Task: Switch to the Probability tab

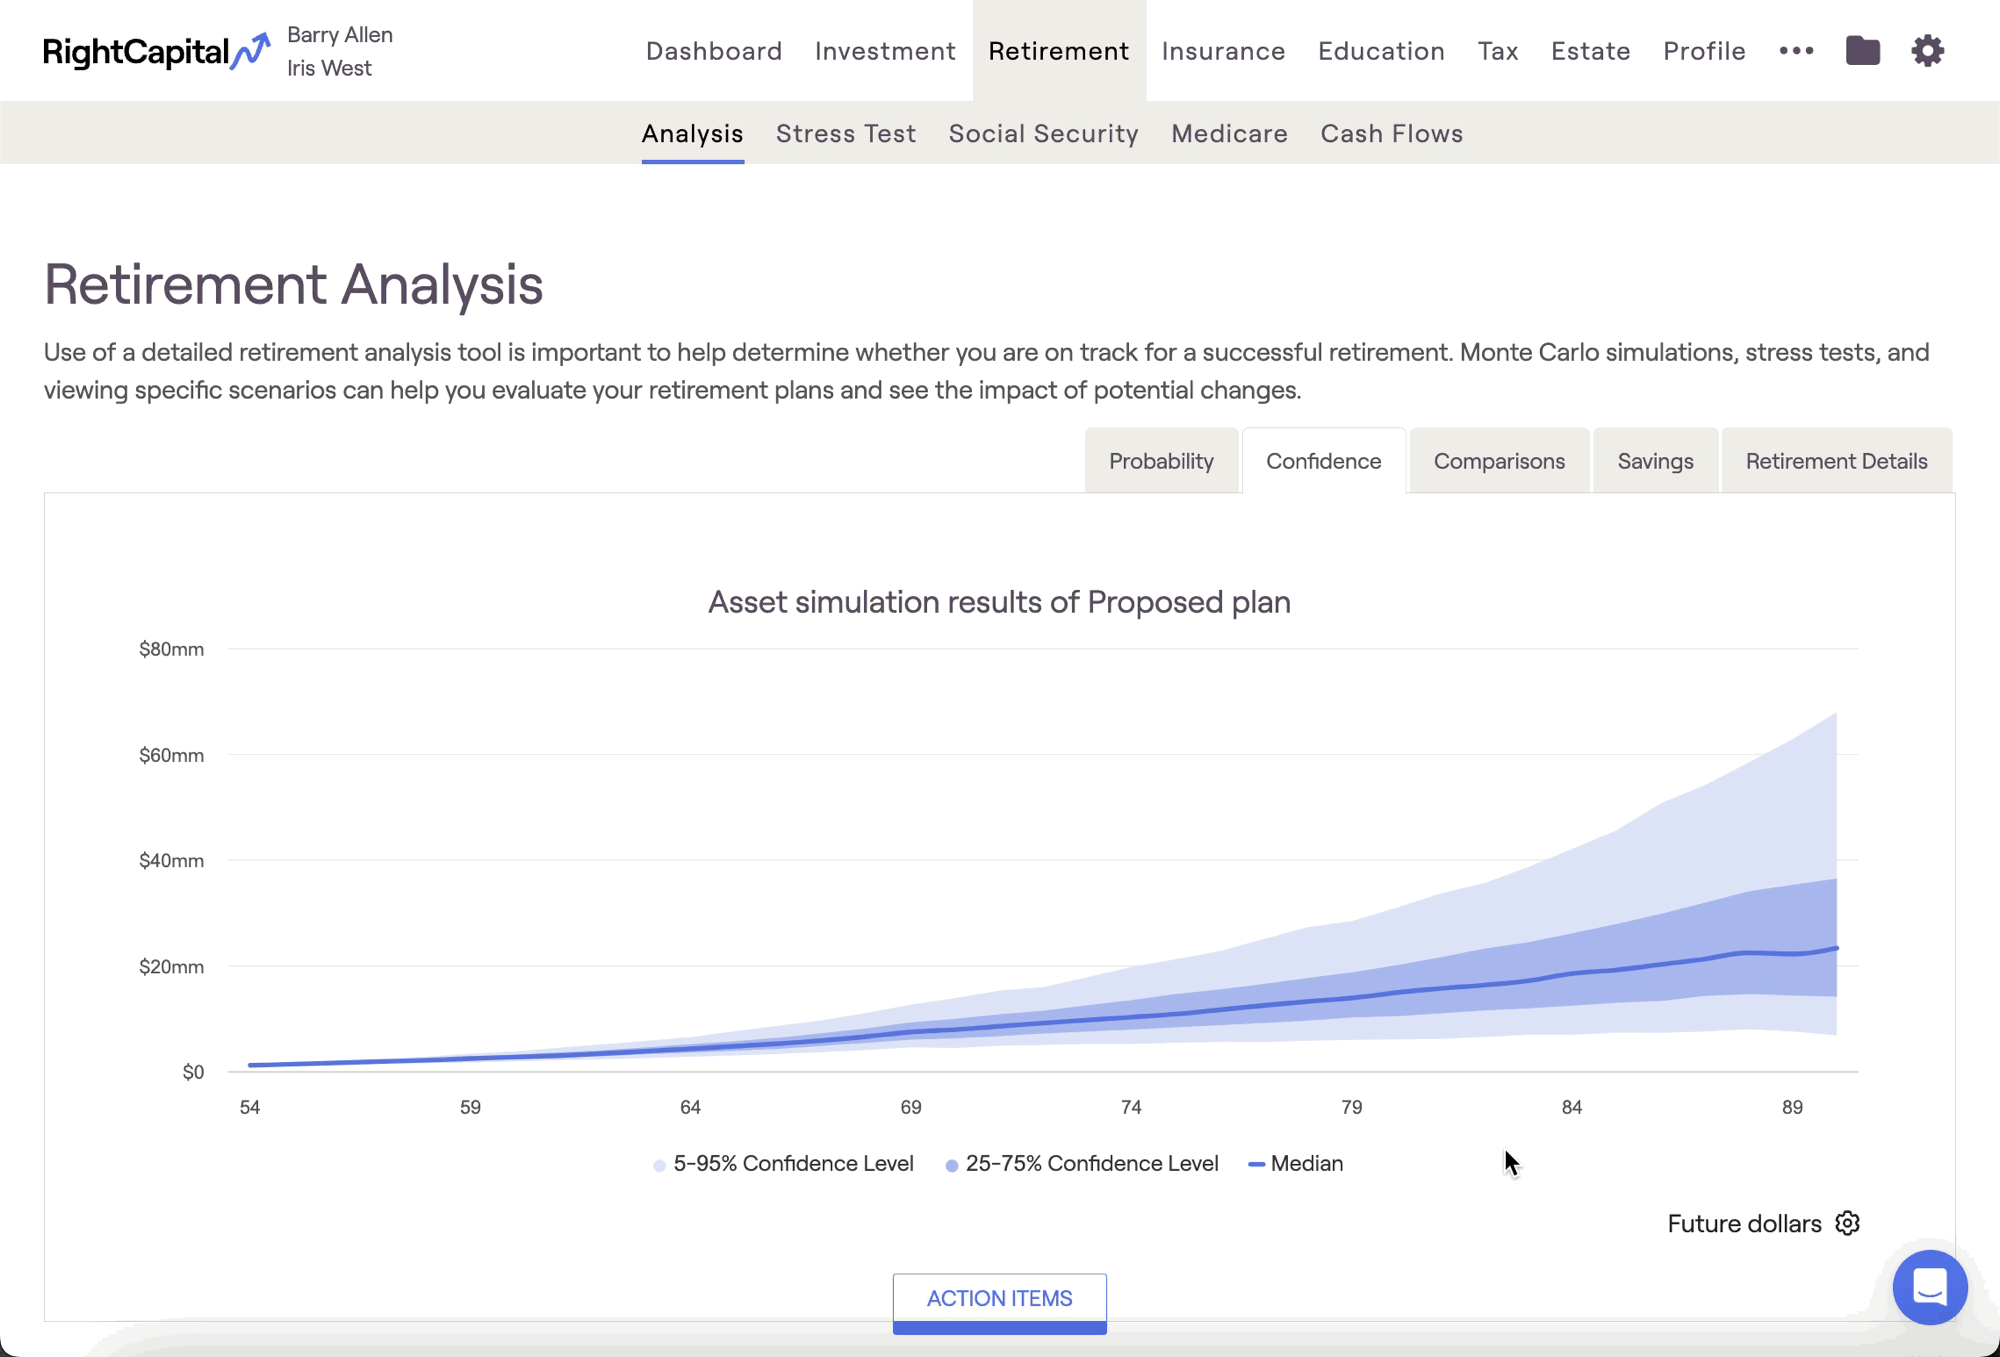Action: click(x=1161, y=461)
